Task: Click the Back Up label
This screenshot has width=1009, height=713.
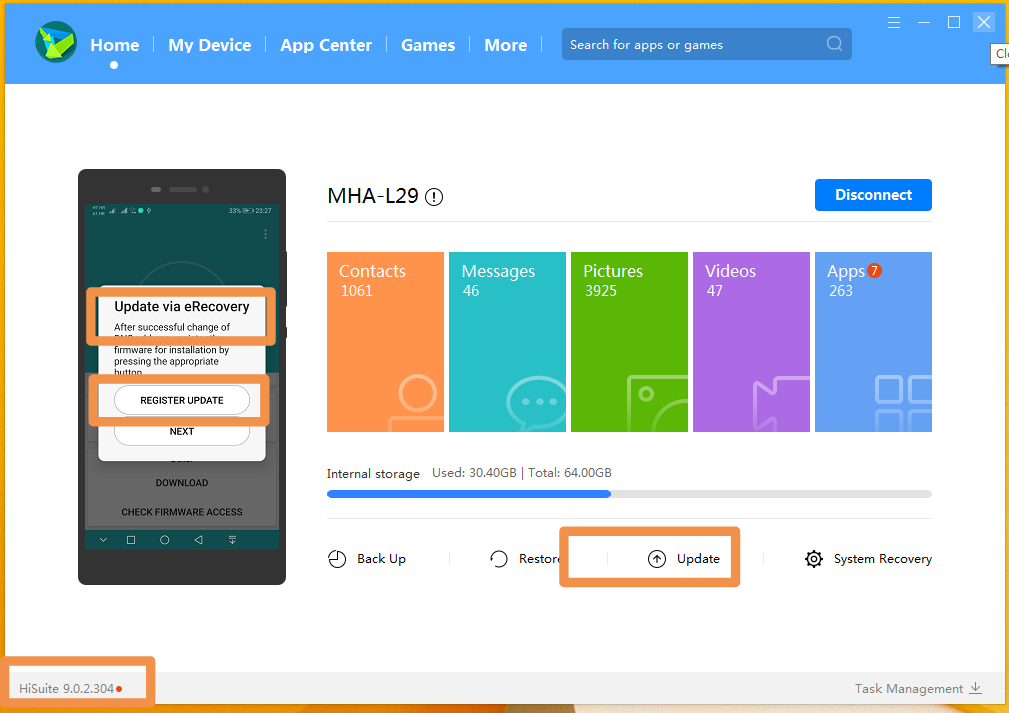Action: pos(382,559)
